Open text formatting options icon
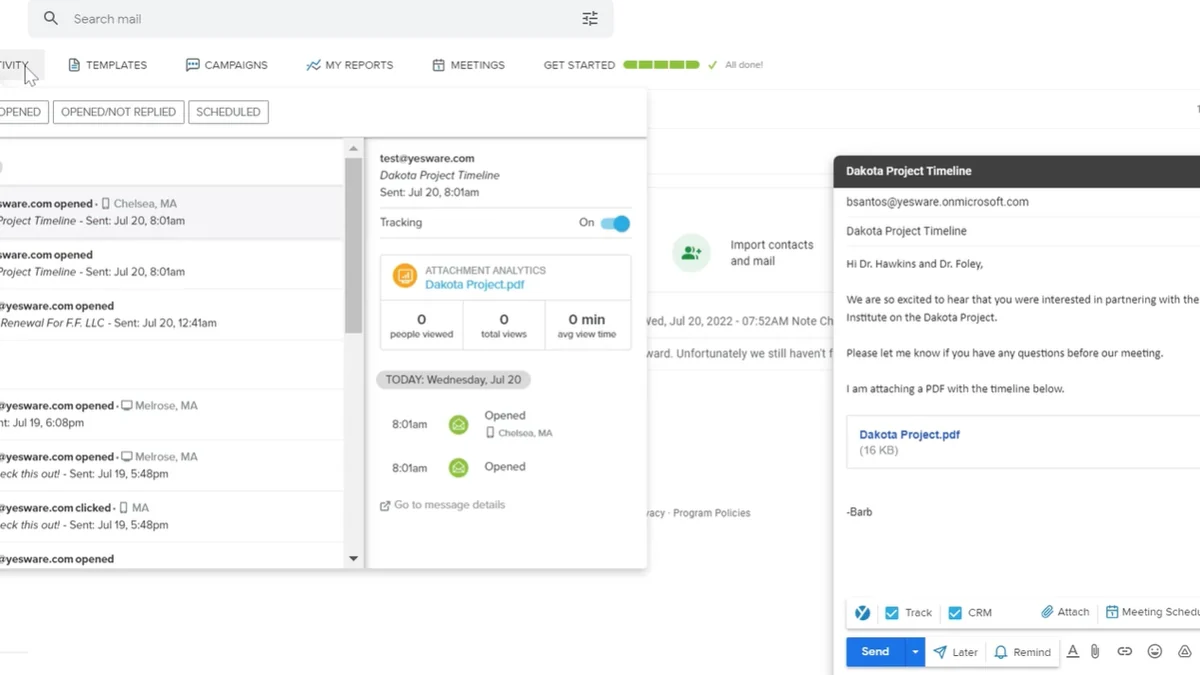Viewport: 1200px width, 675px height. 1072,652
